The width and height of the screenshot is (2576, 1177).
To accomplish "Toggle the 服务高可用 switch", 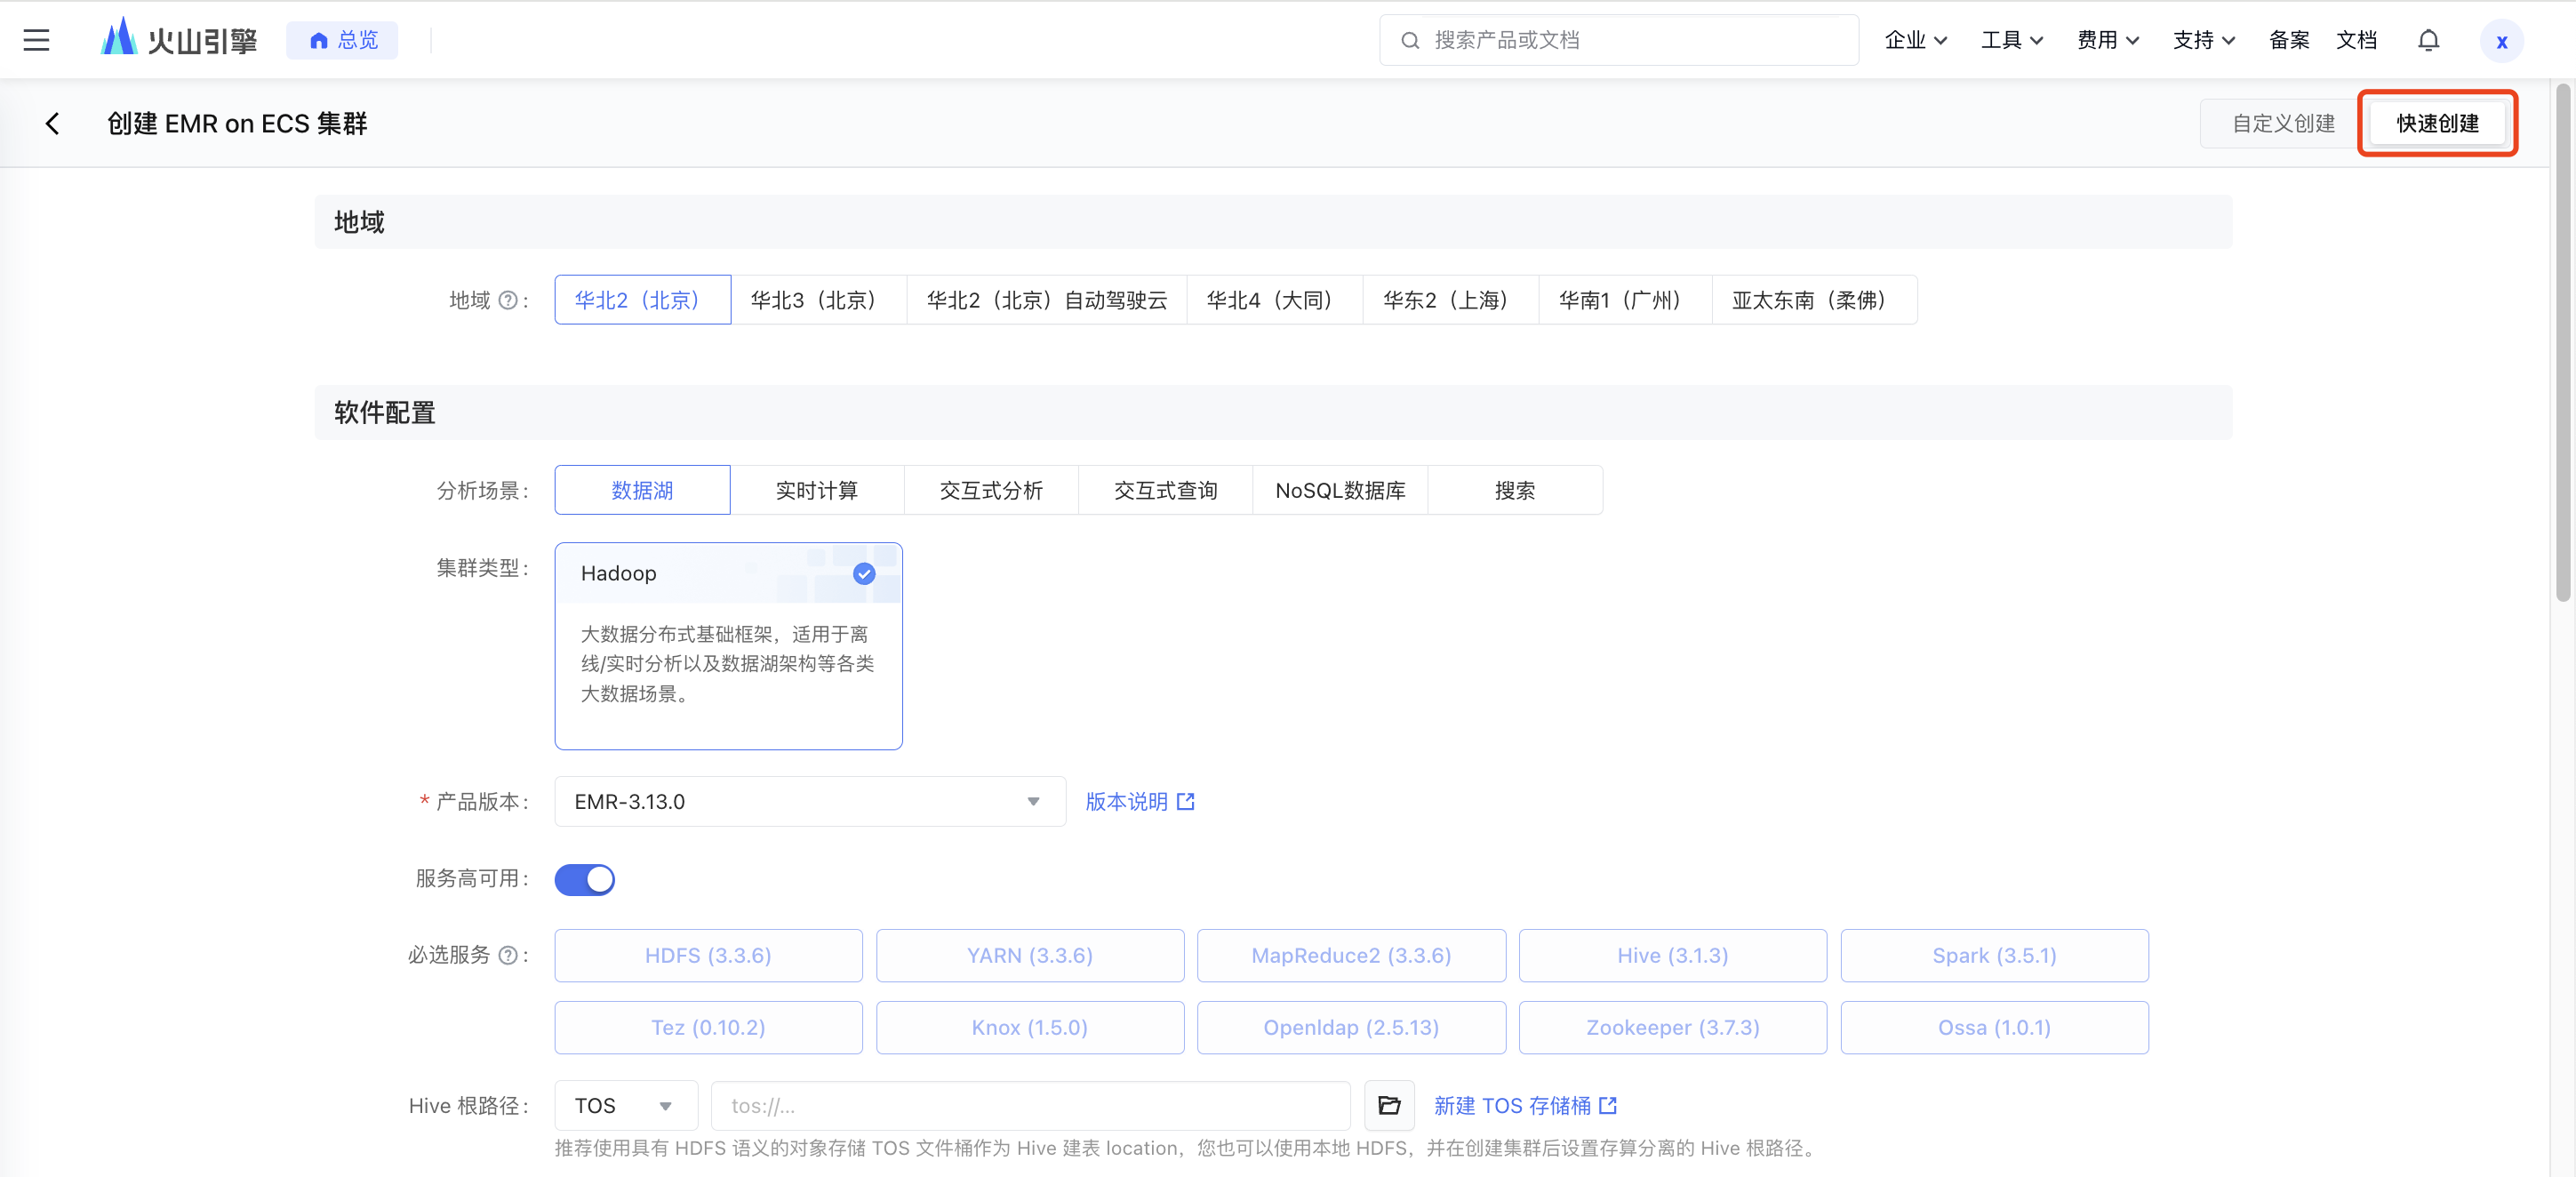I will point(585,879).
